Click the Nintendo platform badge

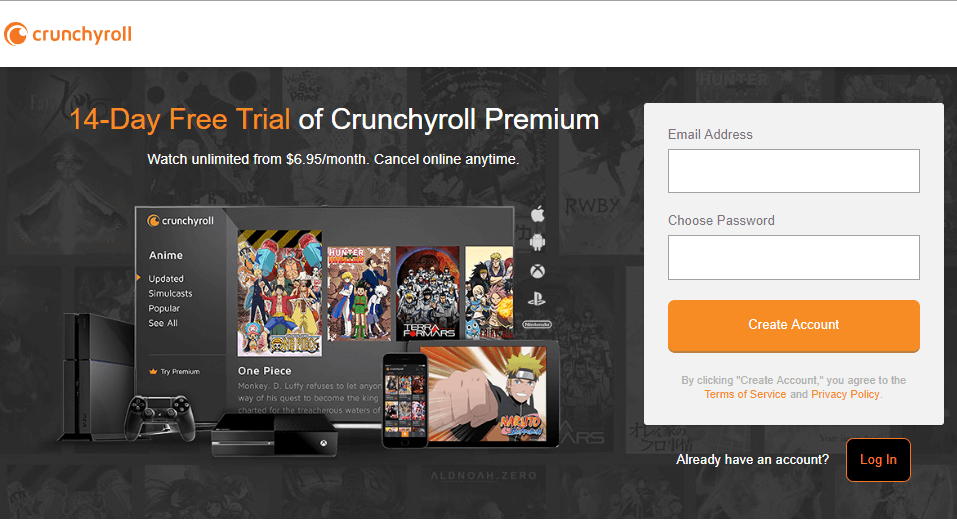point(536,325)
